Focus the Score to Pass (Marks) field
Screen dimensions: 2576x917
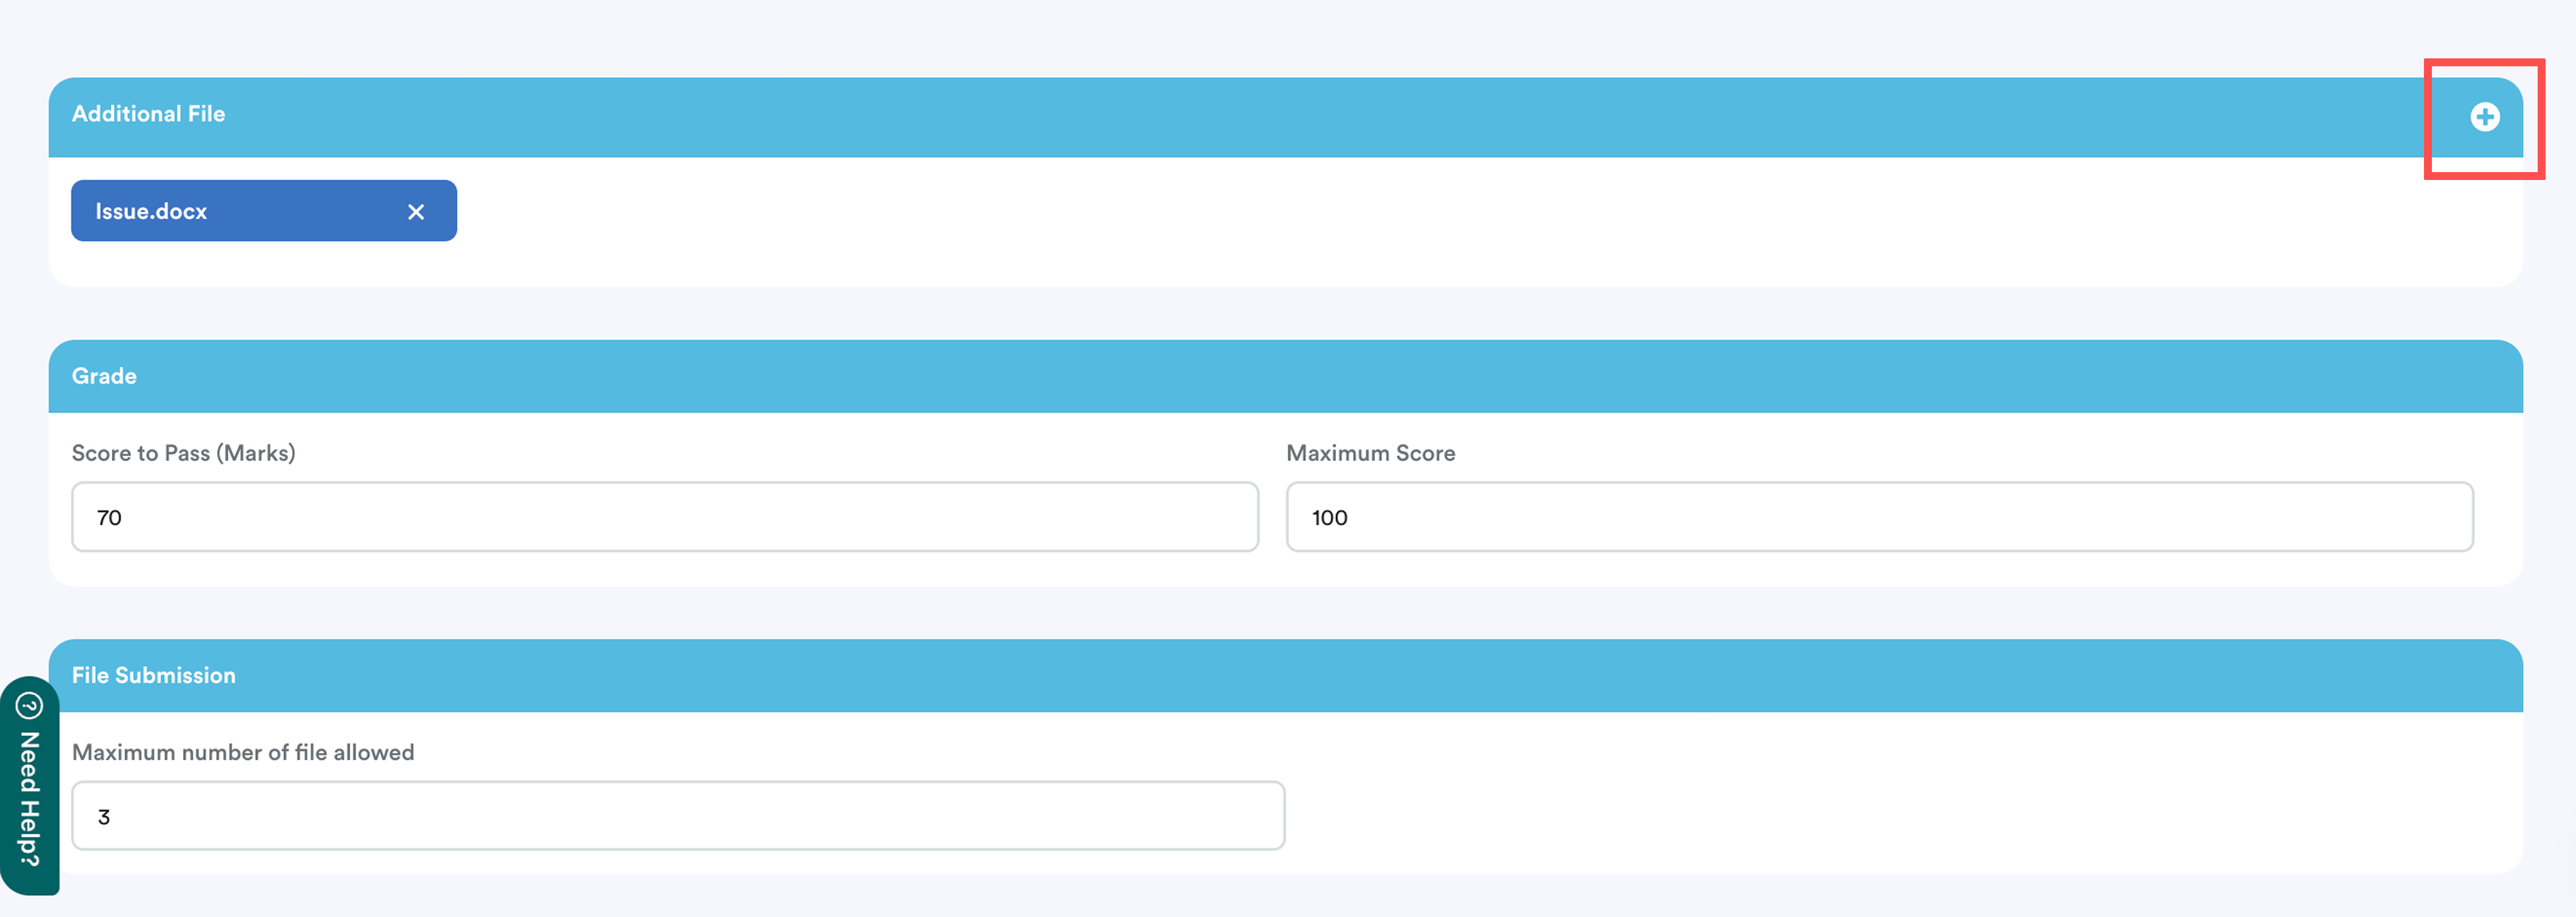click(664, 517)
